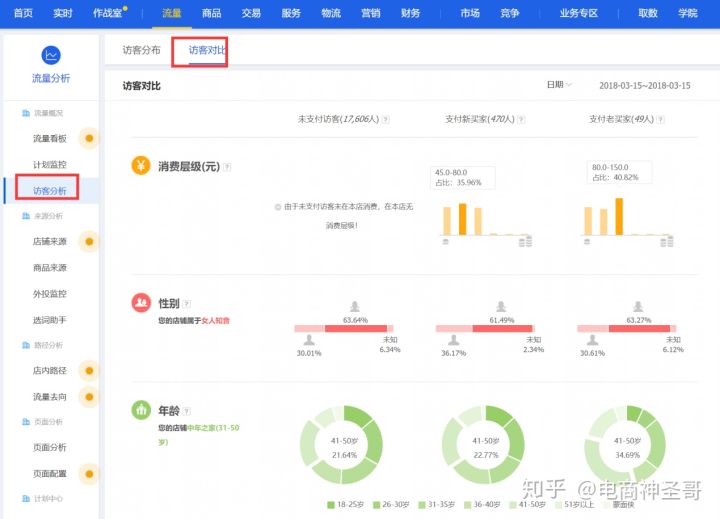Open 竞争 in the top navigation
Image resolution: width=720 pixels, height=519 pixels.
(x=509, y=13)
